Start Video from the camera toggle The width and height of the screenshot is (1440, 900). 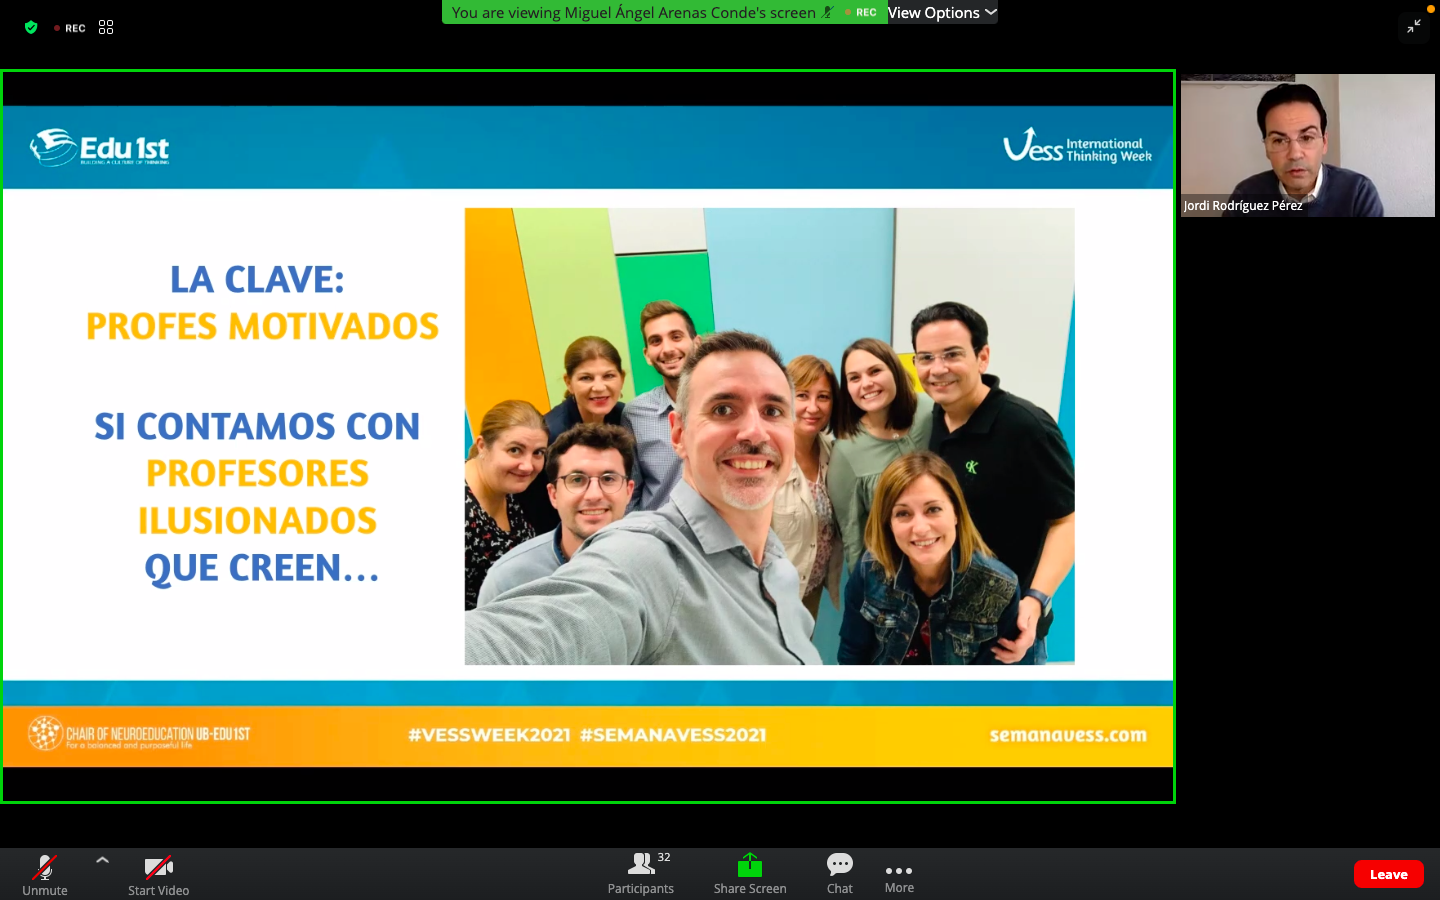click(x=158, y=873)
